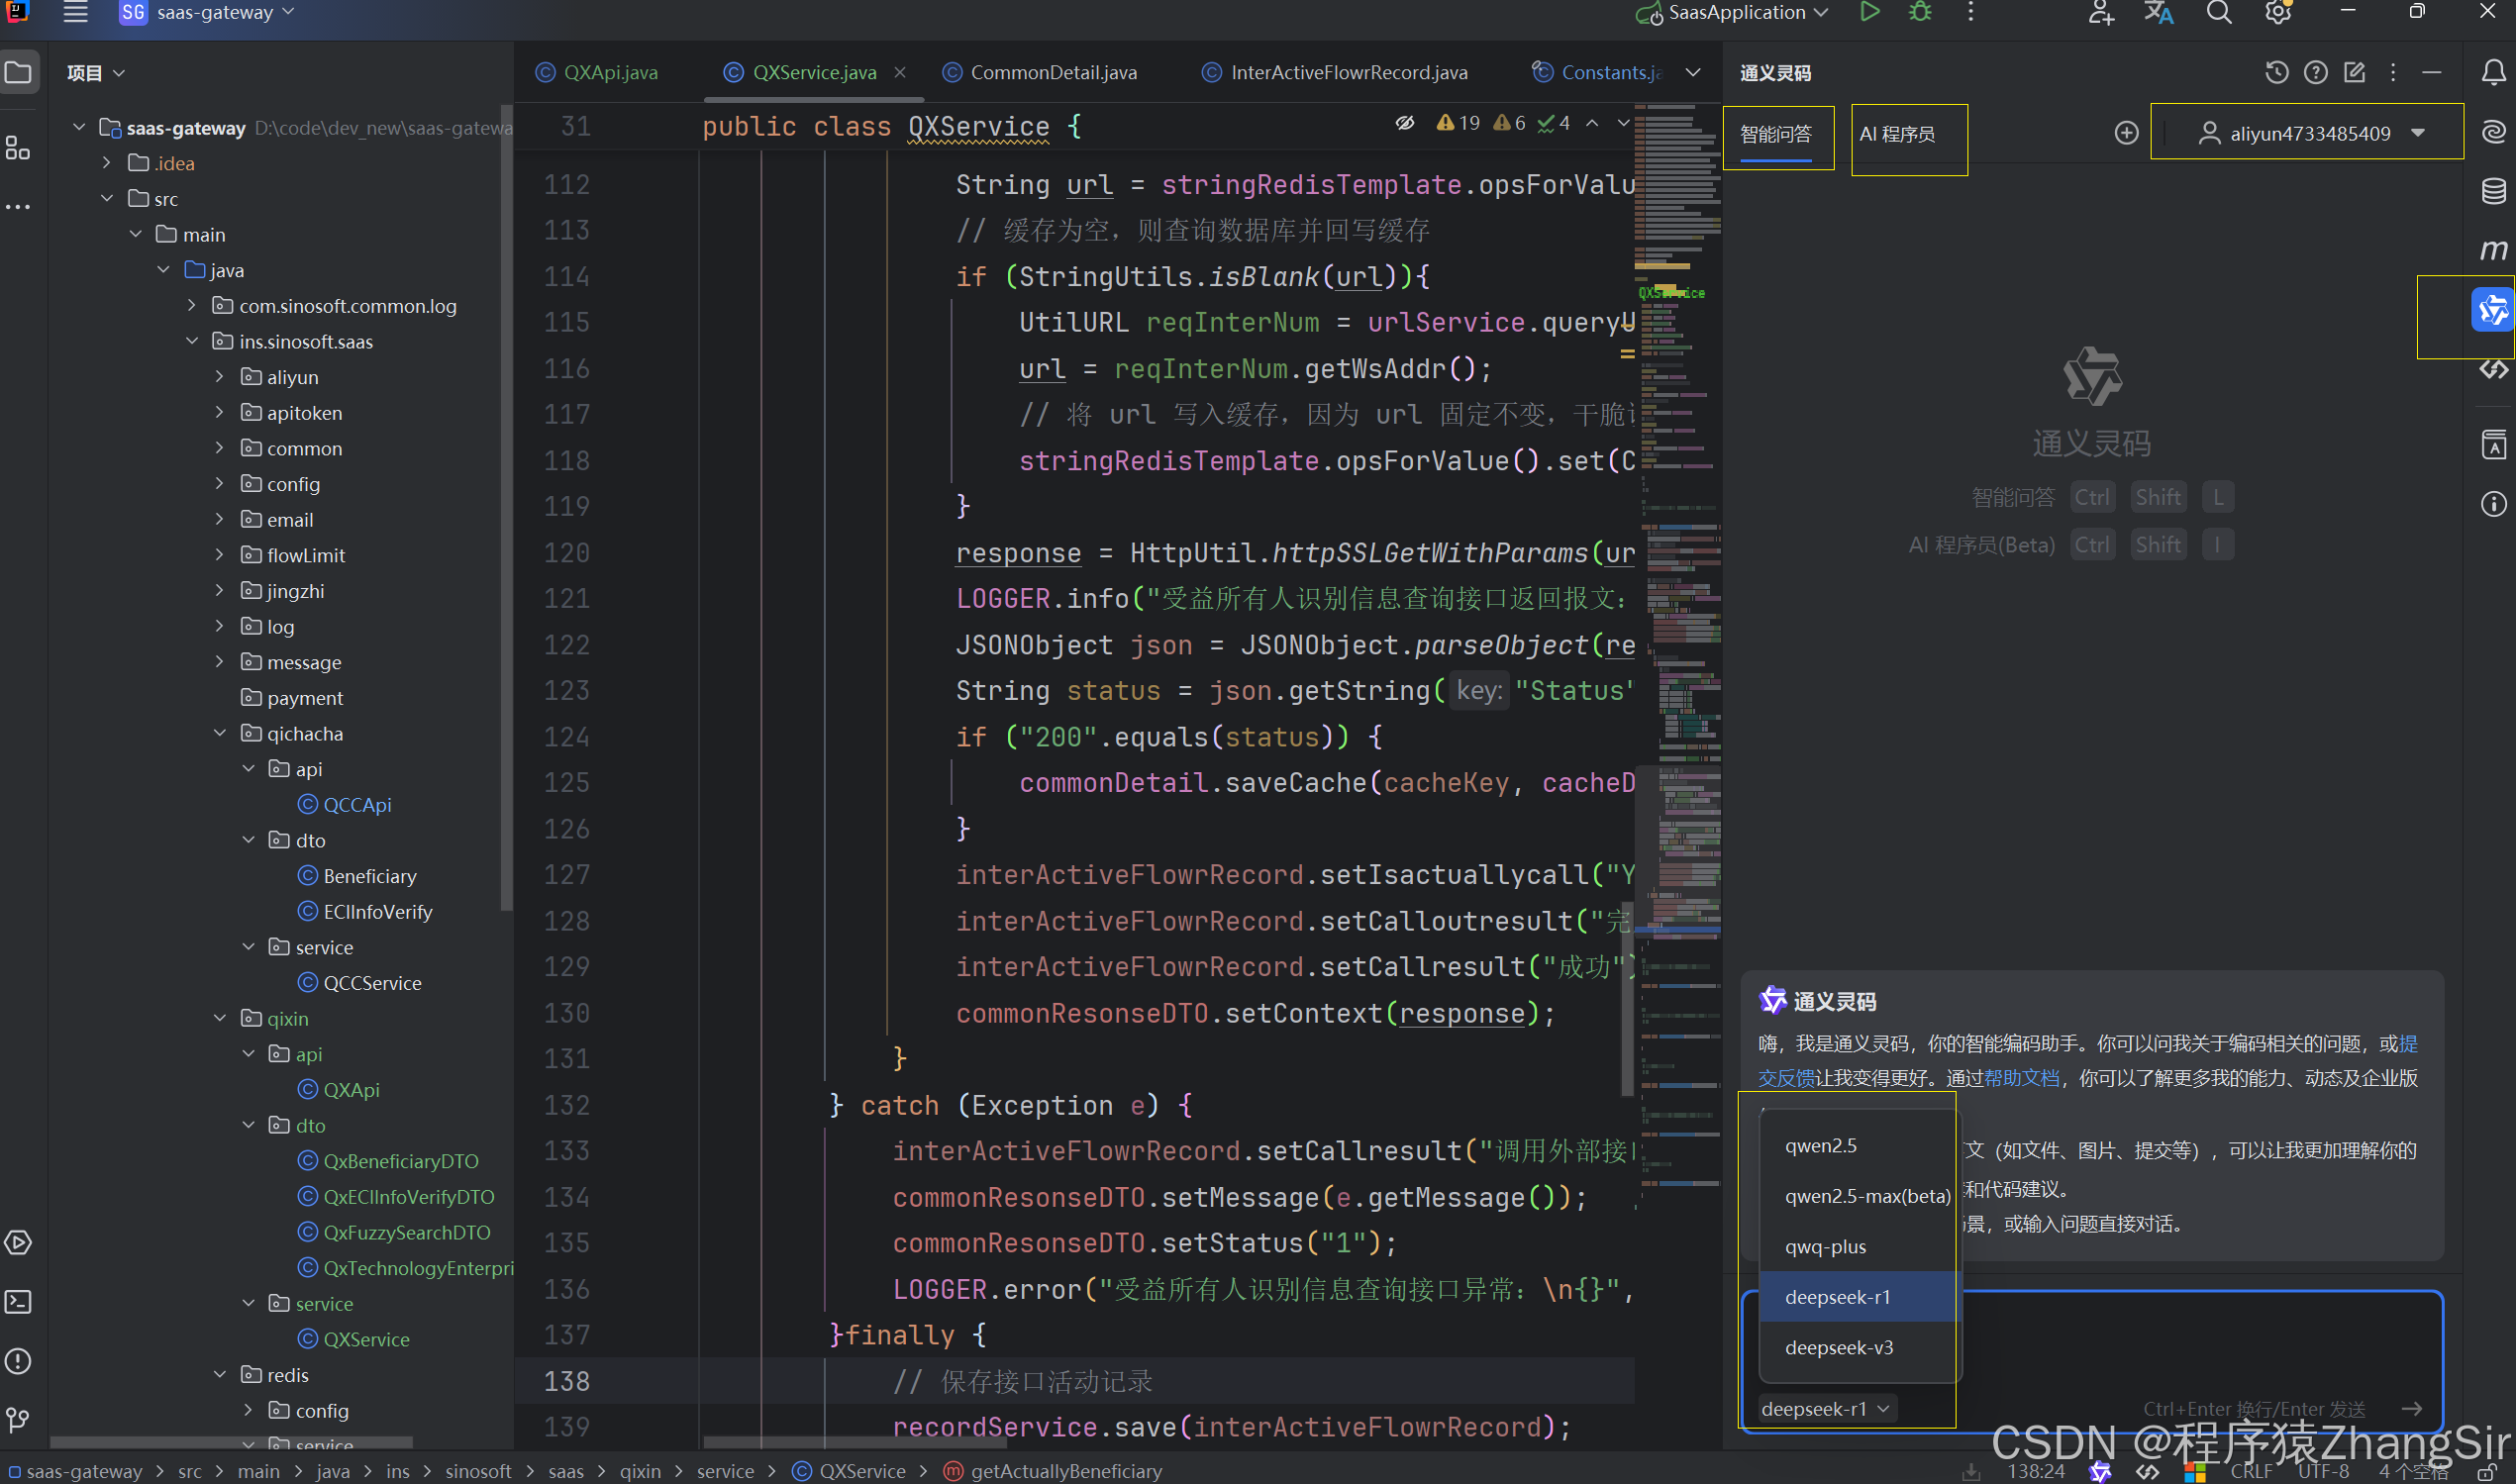Switch to the CommonDetail.java tab
Screen dimensions: 2516x1484
coord(1040,72)
